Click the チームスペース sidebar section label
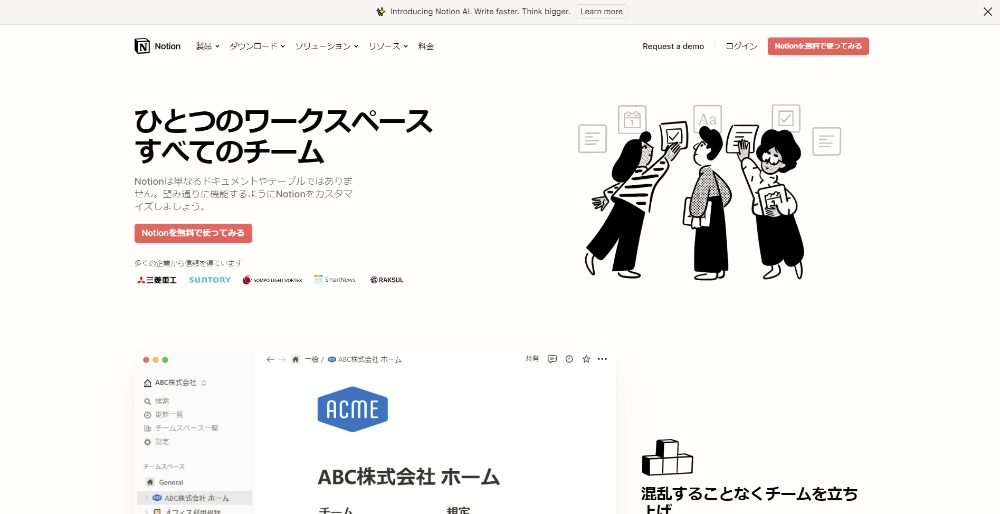Screen dimensions: 1000x514 coord(164,467)
